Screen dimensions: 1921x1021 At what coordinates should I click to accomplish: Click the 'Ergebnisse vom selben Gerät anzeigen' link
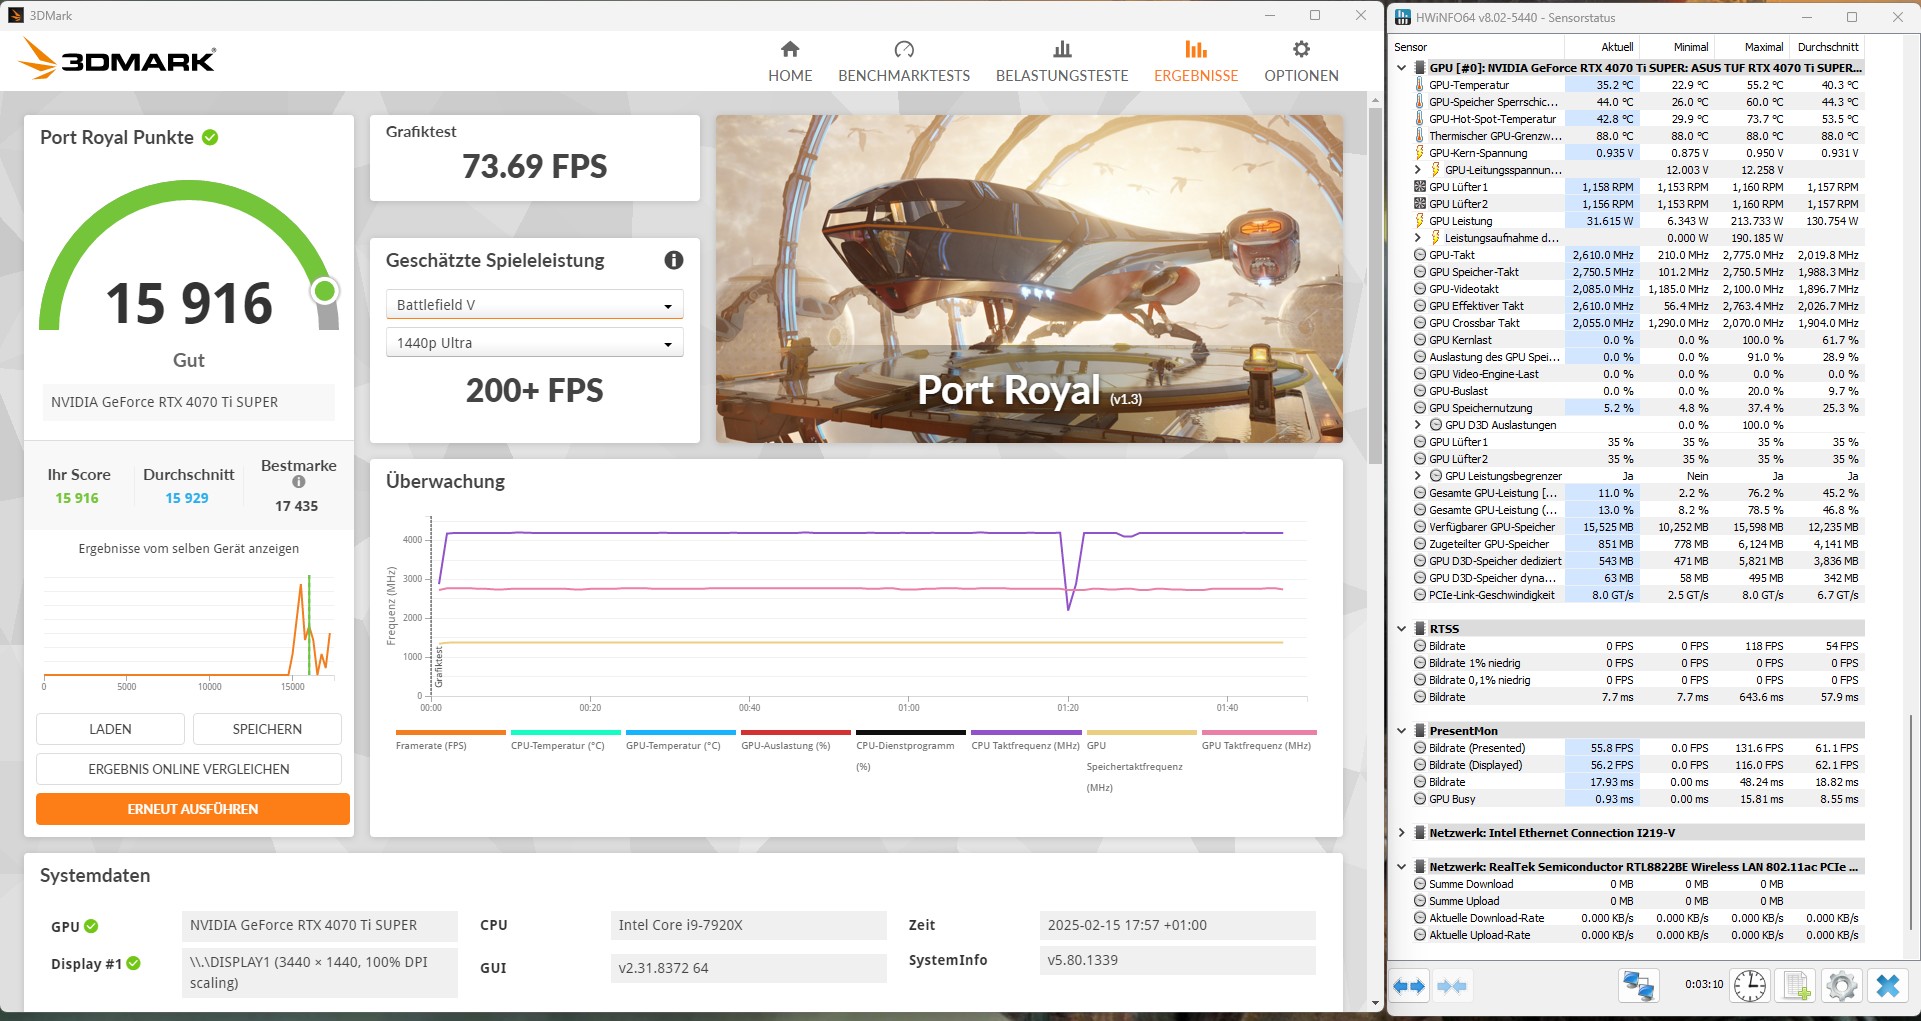(x=189, y=548)
